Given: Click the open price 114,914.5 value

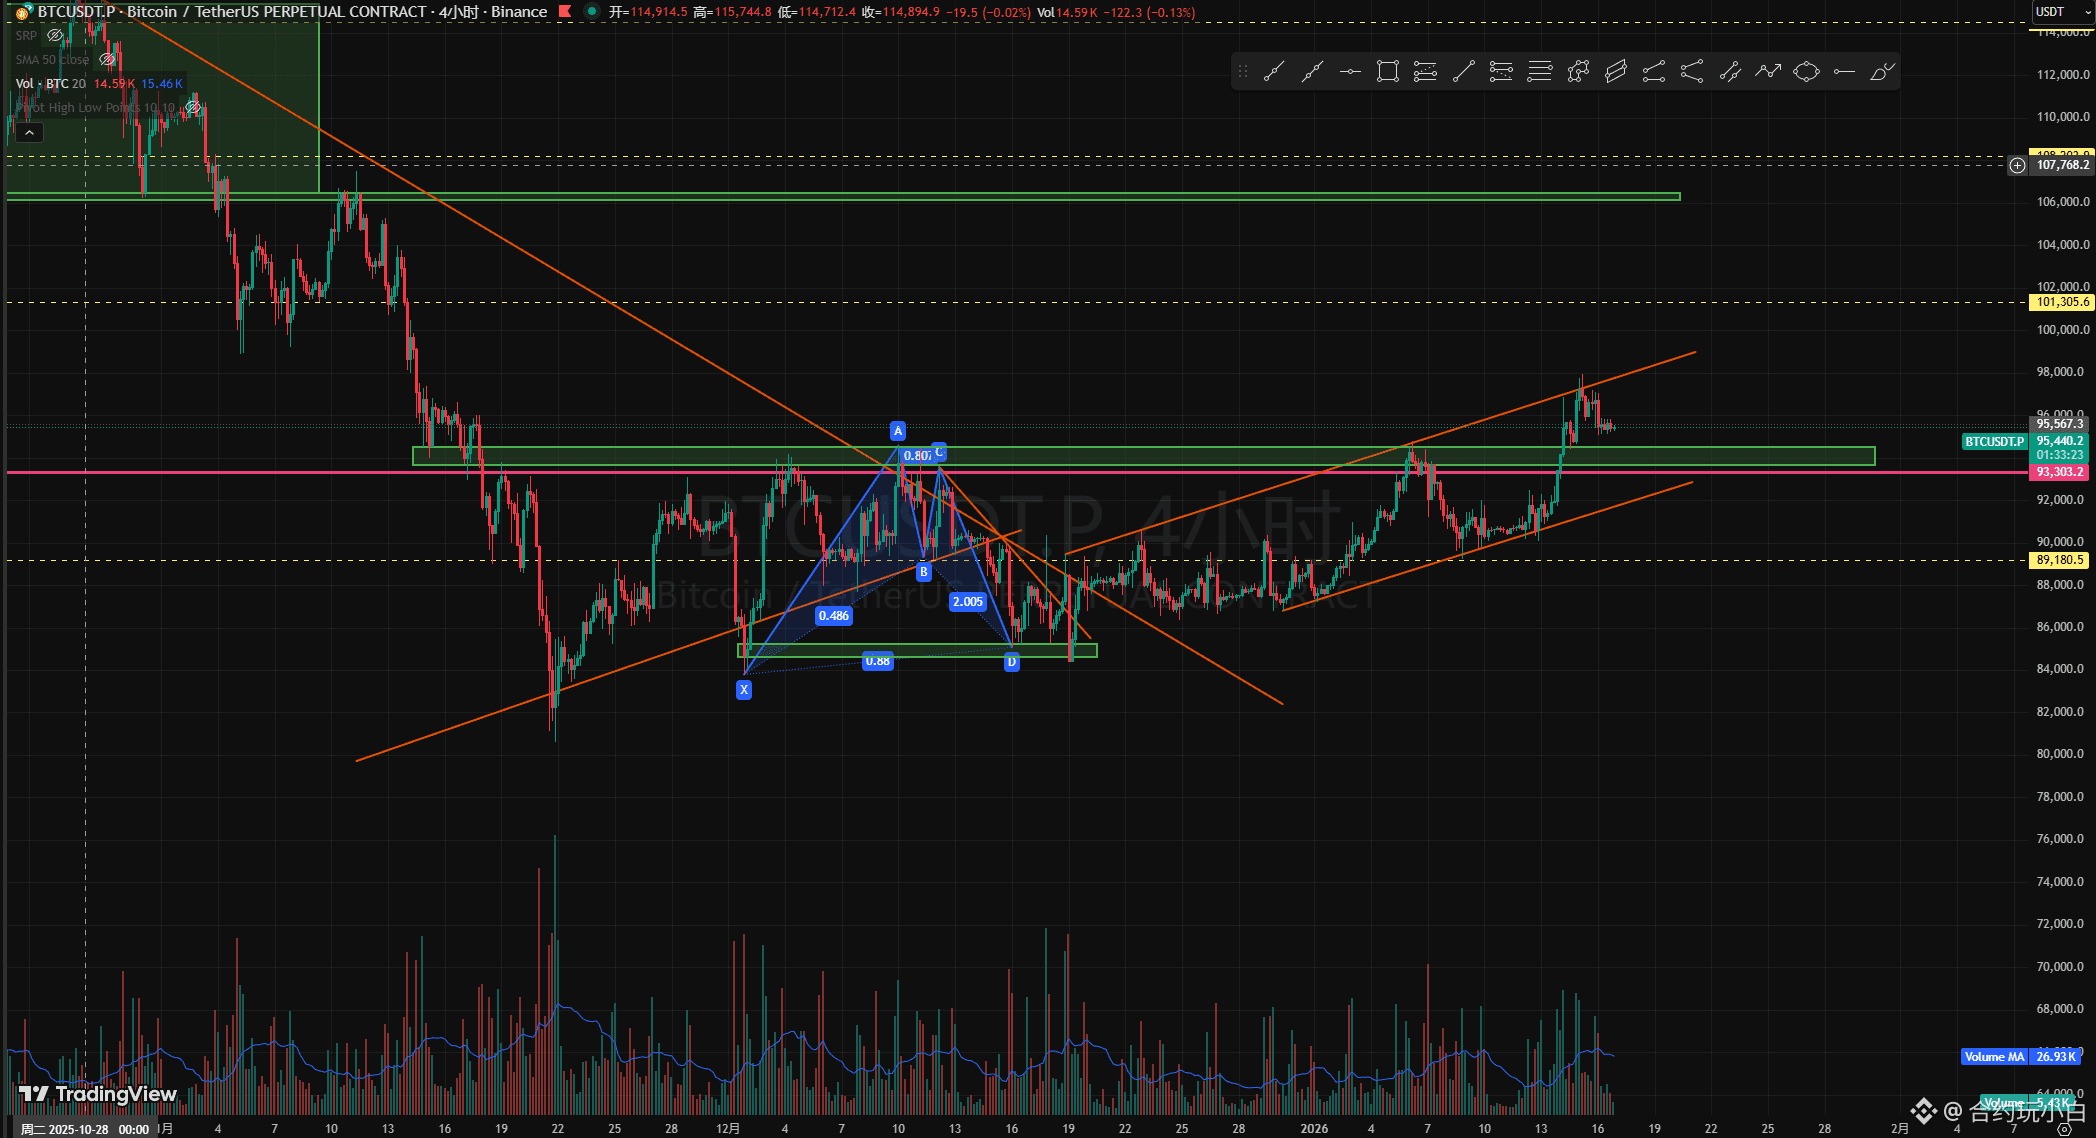Looking at the screenshot, I should pos(657,12).
